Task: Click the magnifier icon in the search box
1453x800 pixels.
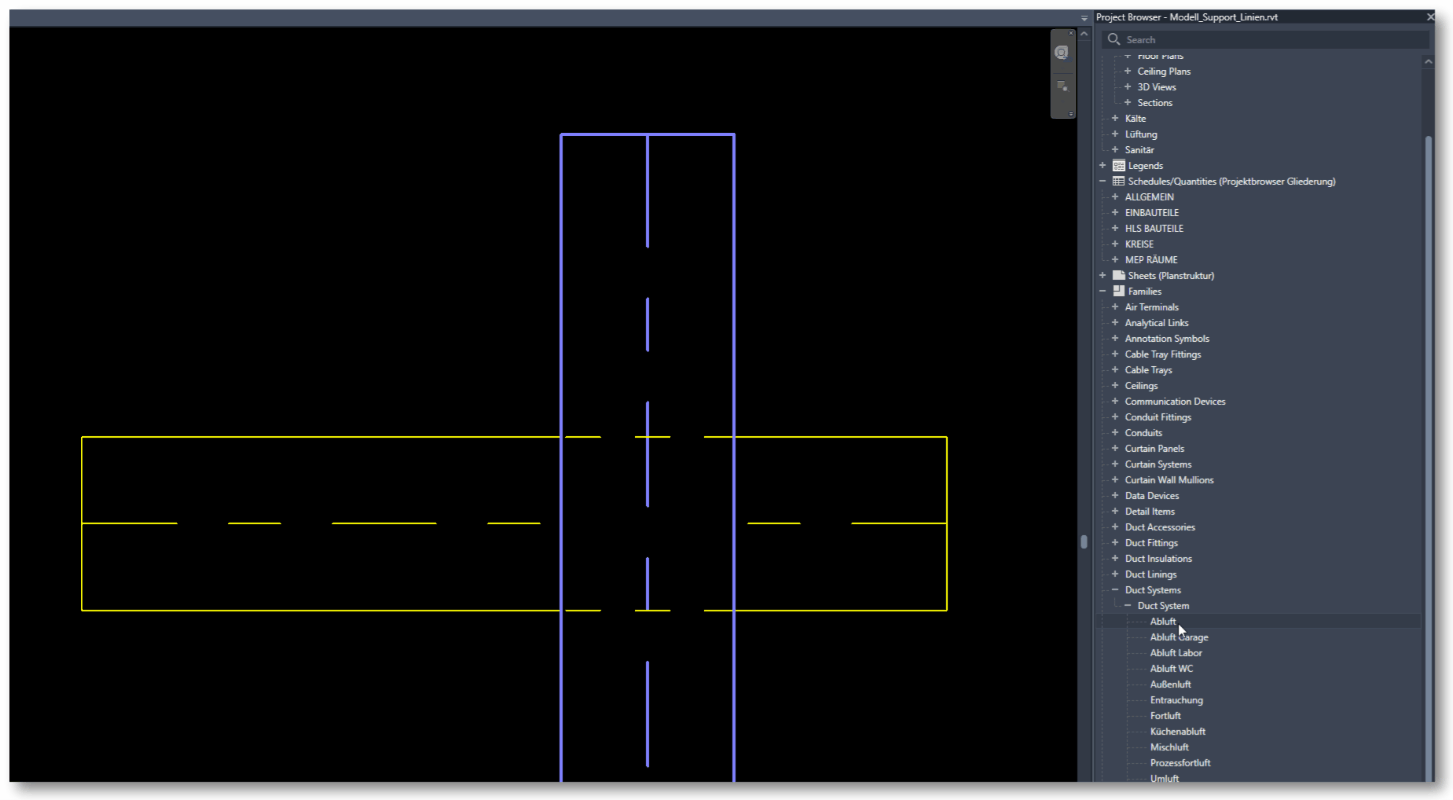Action: coord(1114,40)
